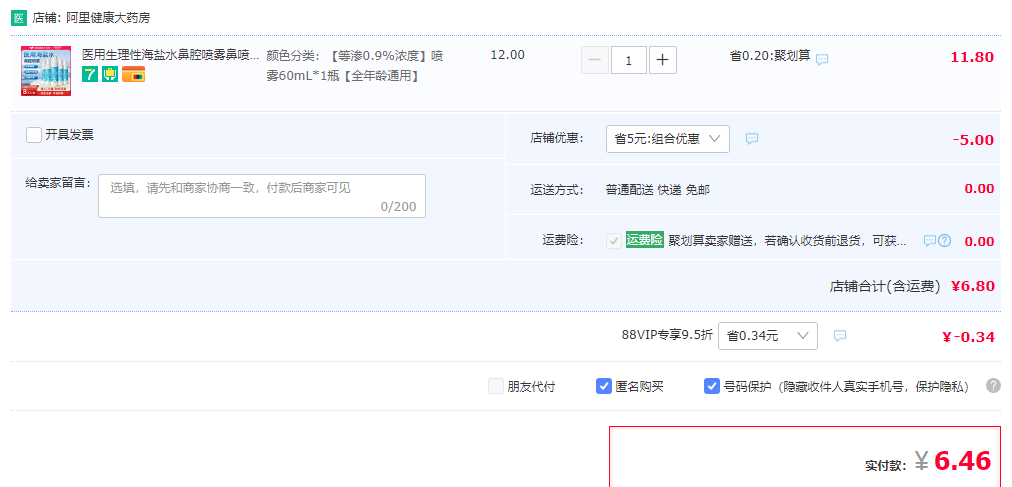The height and width of the screenshot is (487, 1012).
Task: Click the ¥-0.34 VIP discount amount
Action: 969,337
